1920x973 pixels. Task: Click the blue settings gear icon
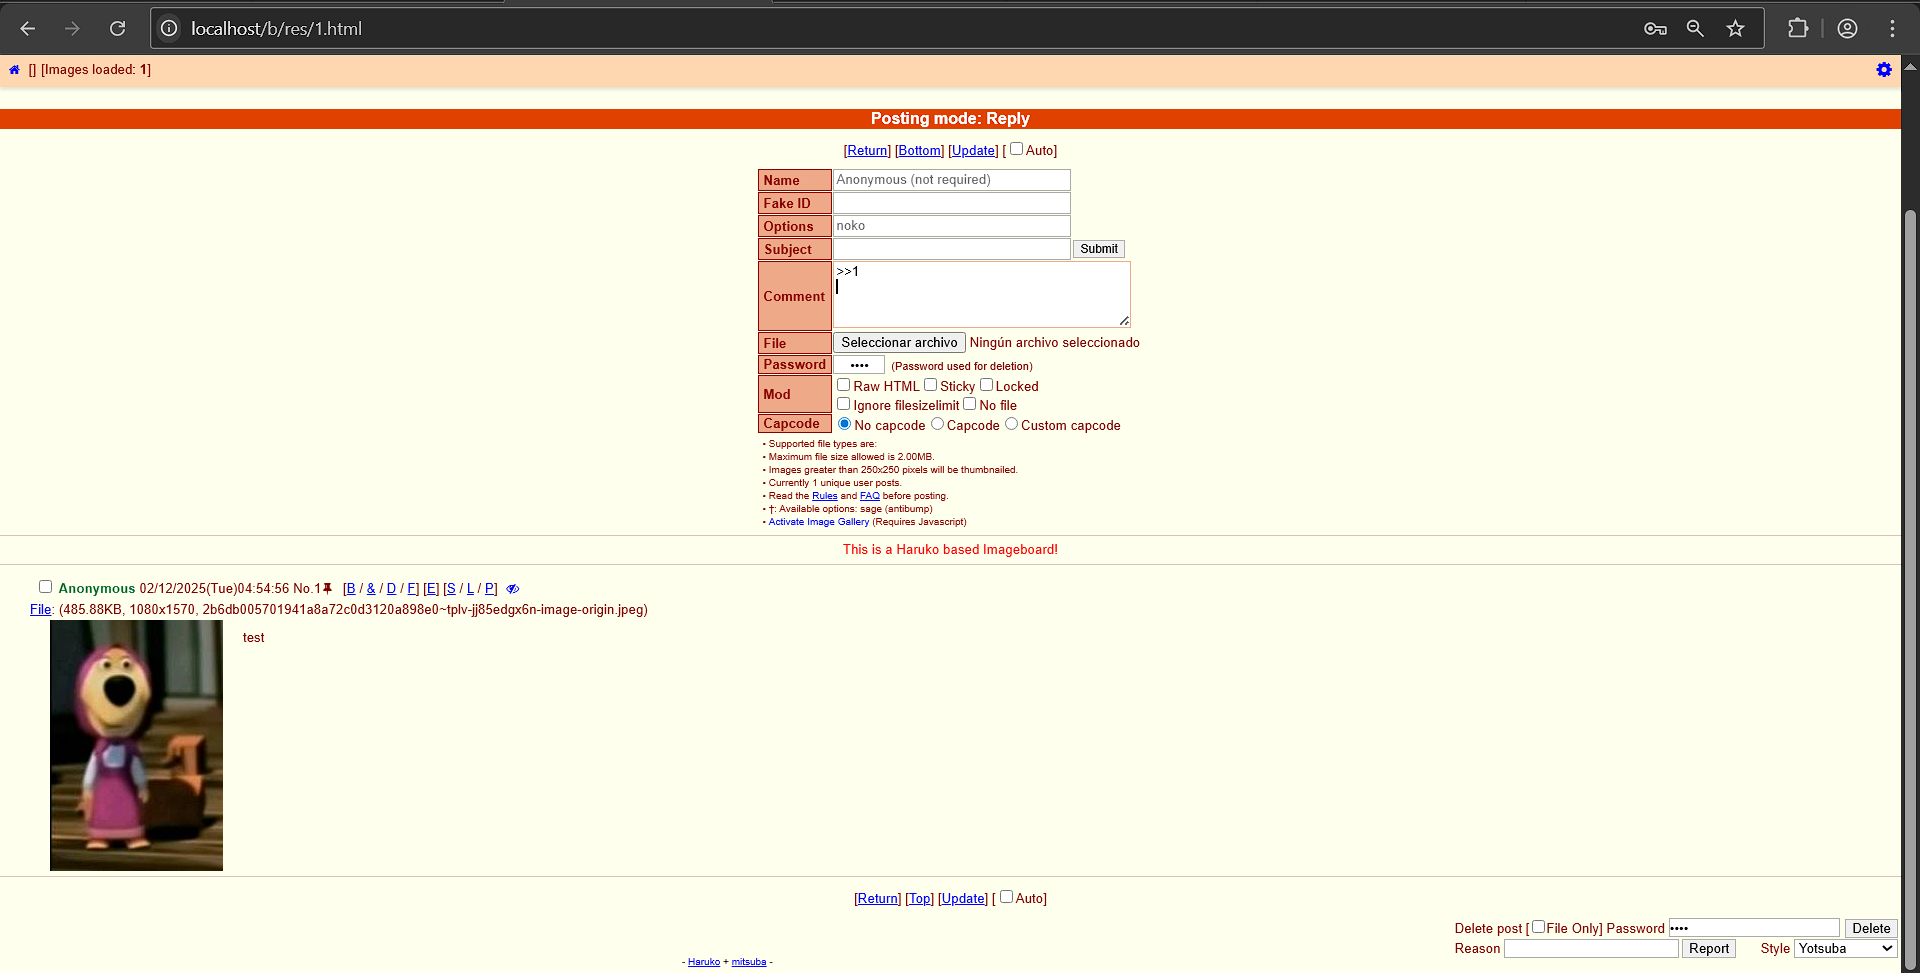click(x=1884, y=70)
